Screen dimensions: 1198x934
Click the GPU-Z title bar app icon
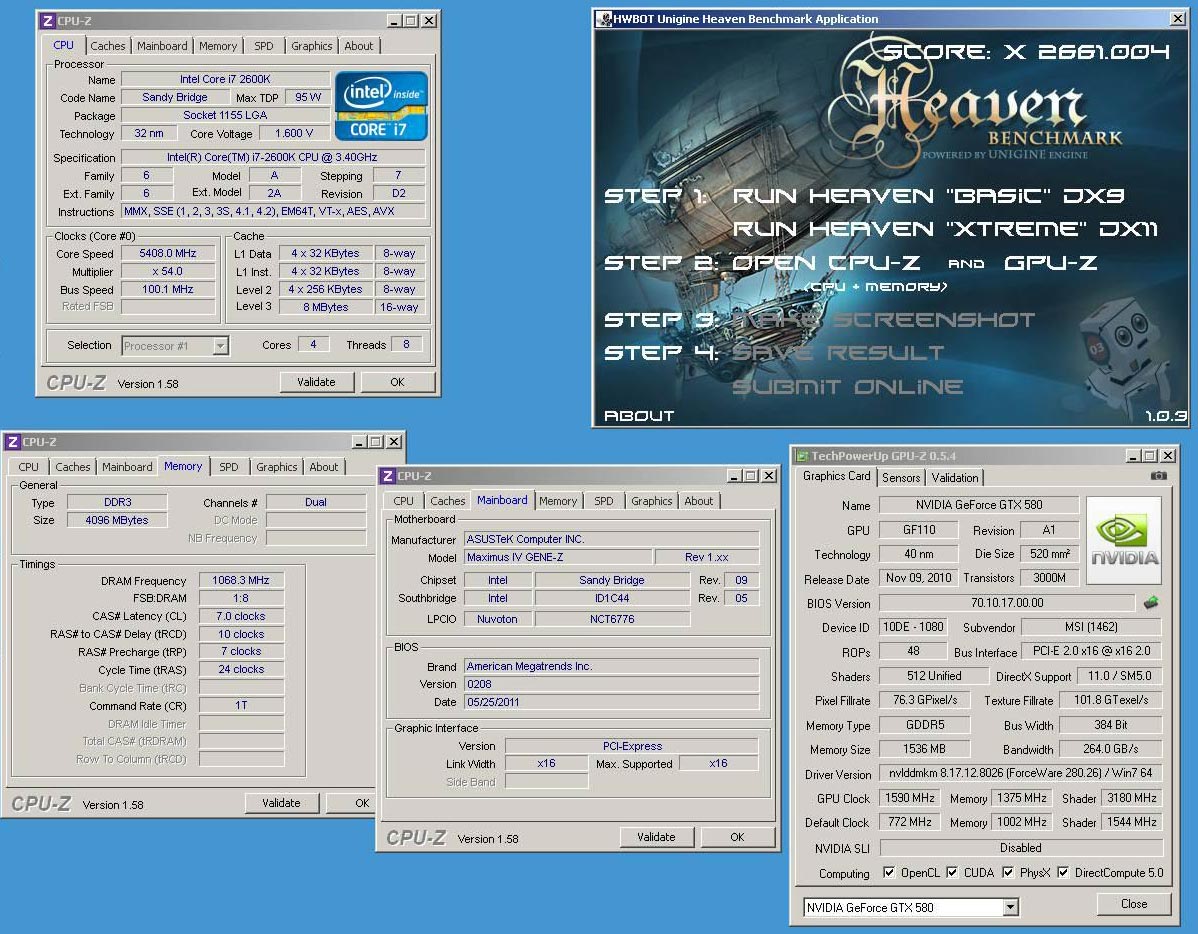tap(802, 456)
